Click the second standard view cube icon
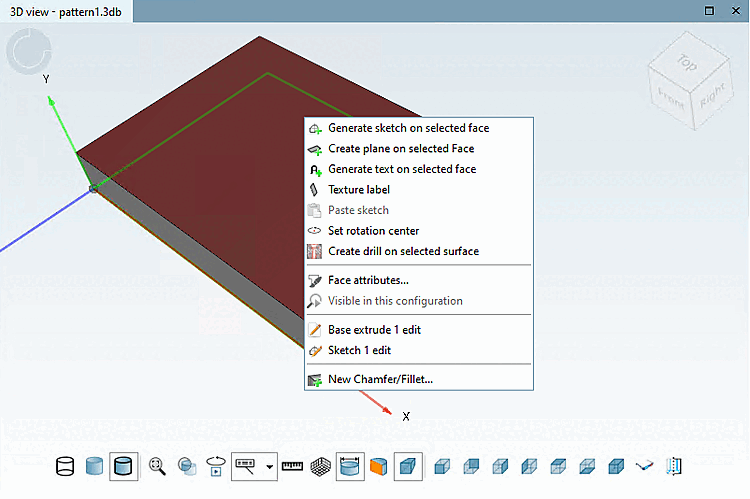Viewport: 750px width, 499px height. [471, 466]
